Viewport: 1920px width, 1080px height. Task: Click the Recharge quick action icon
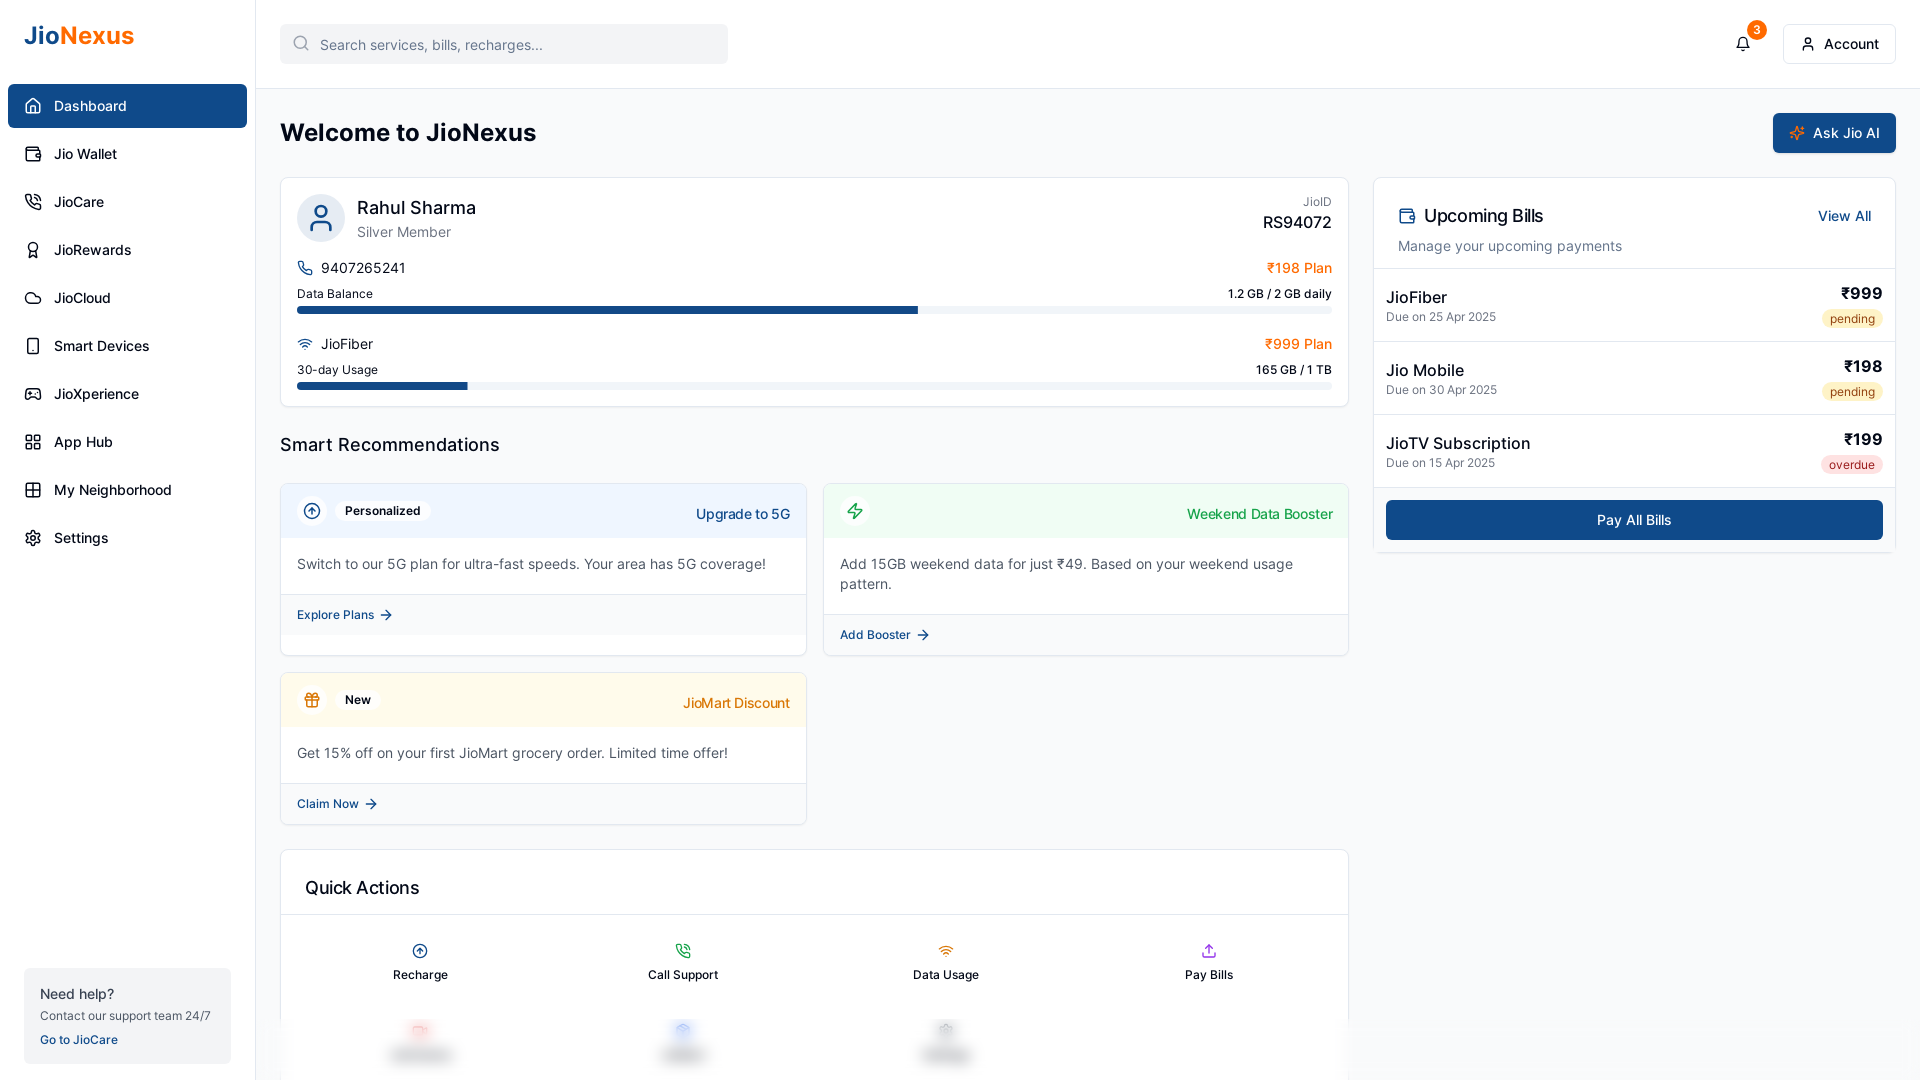pyautogui.click(x=420, y=951)
